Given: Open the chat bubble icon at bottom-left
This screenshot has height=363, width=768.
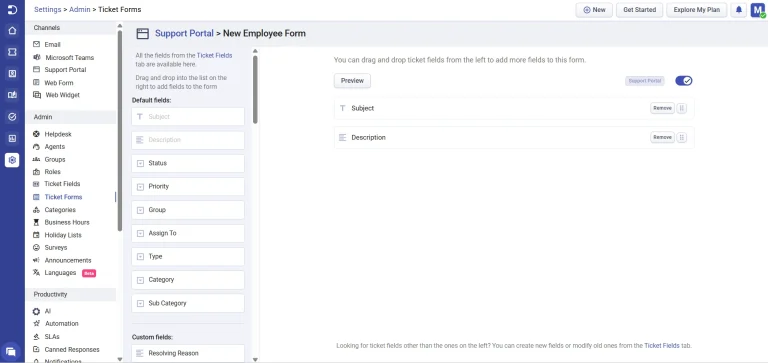Looking at the screenshot, I should [x=11, y=351].
